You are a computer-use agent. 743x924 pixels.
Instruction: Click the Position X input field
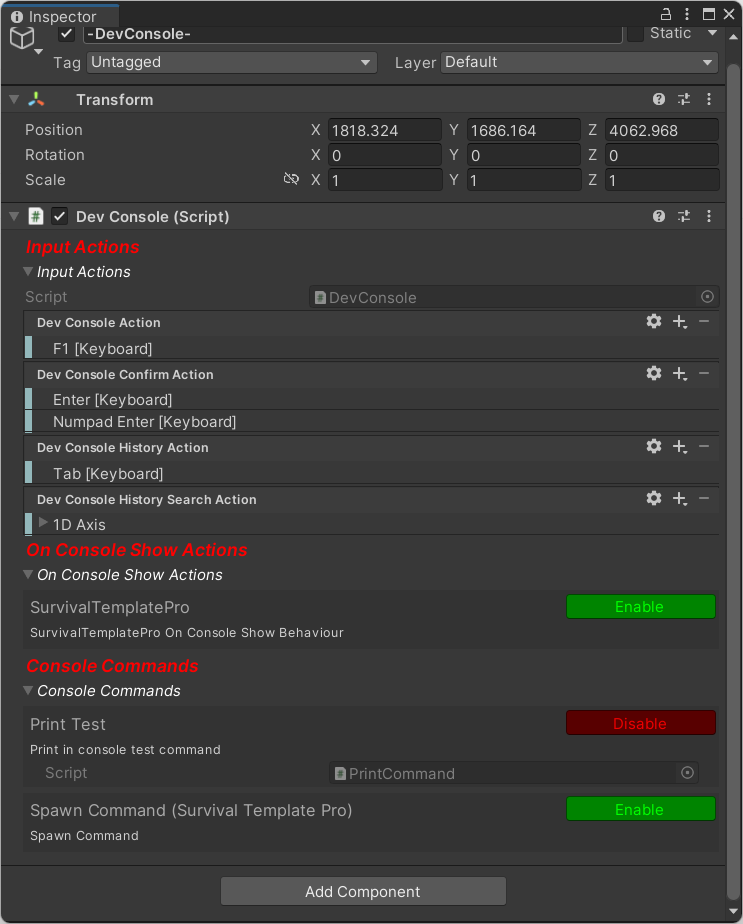[x=384, y=130]
